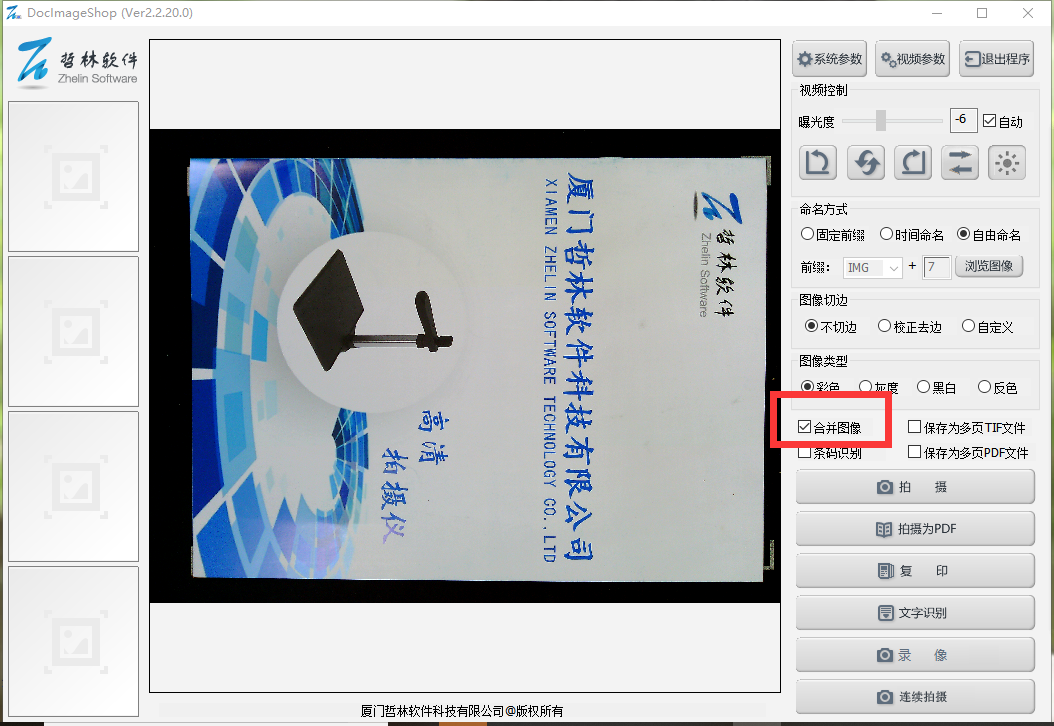Select the first empty thumbnail slot

pyautogui.click(x=73, y=177)
